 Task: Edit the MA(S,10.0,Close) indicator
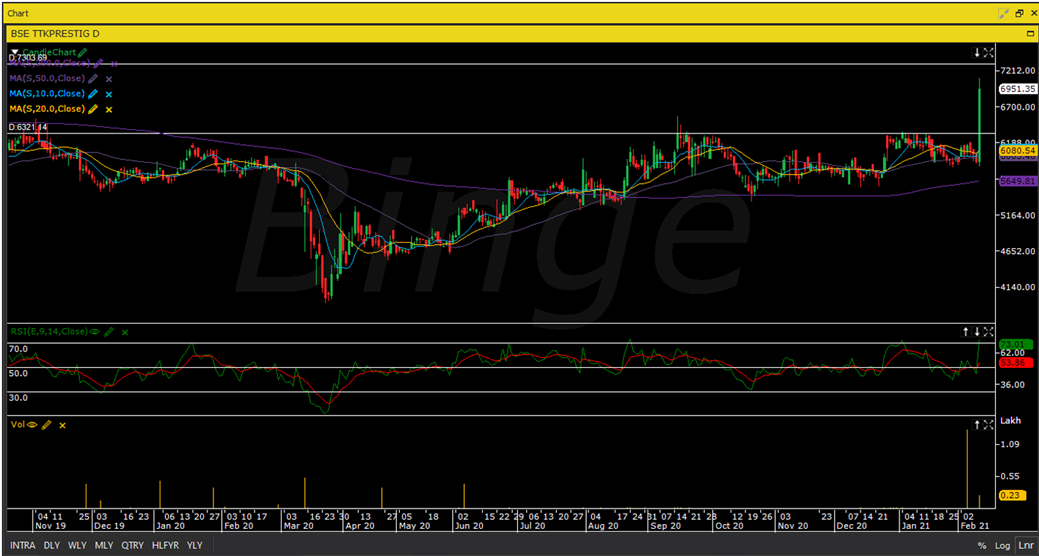tap(93, 94)
